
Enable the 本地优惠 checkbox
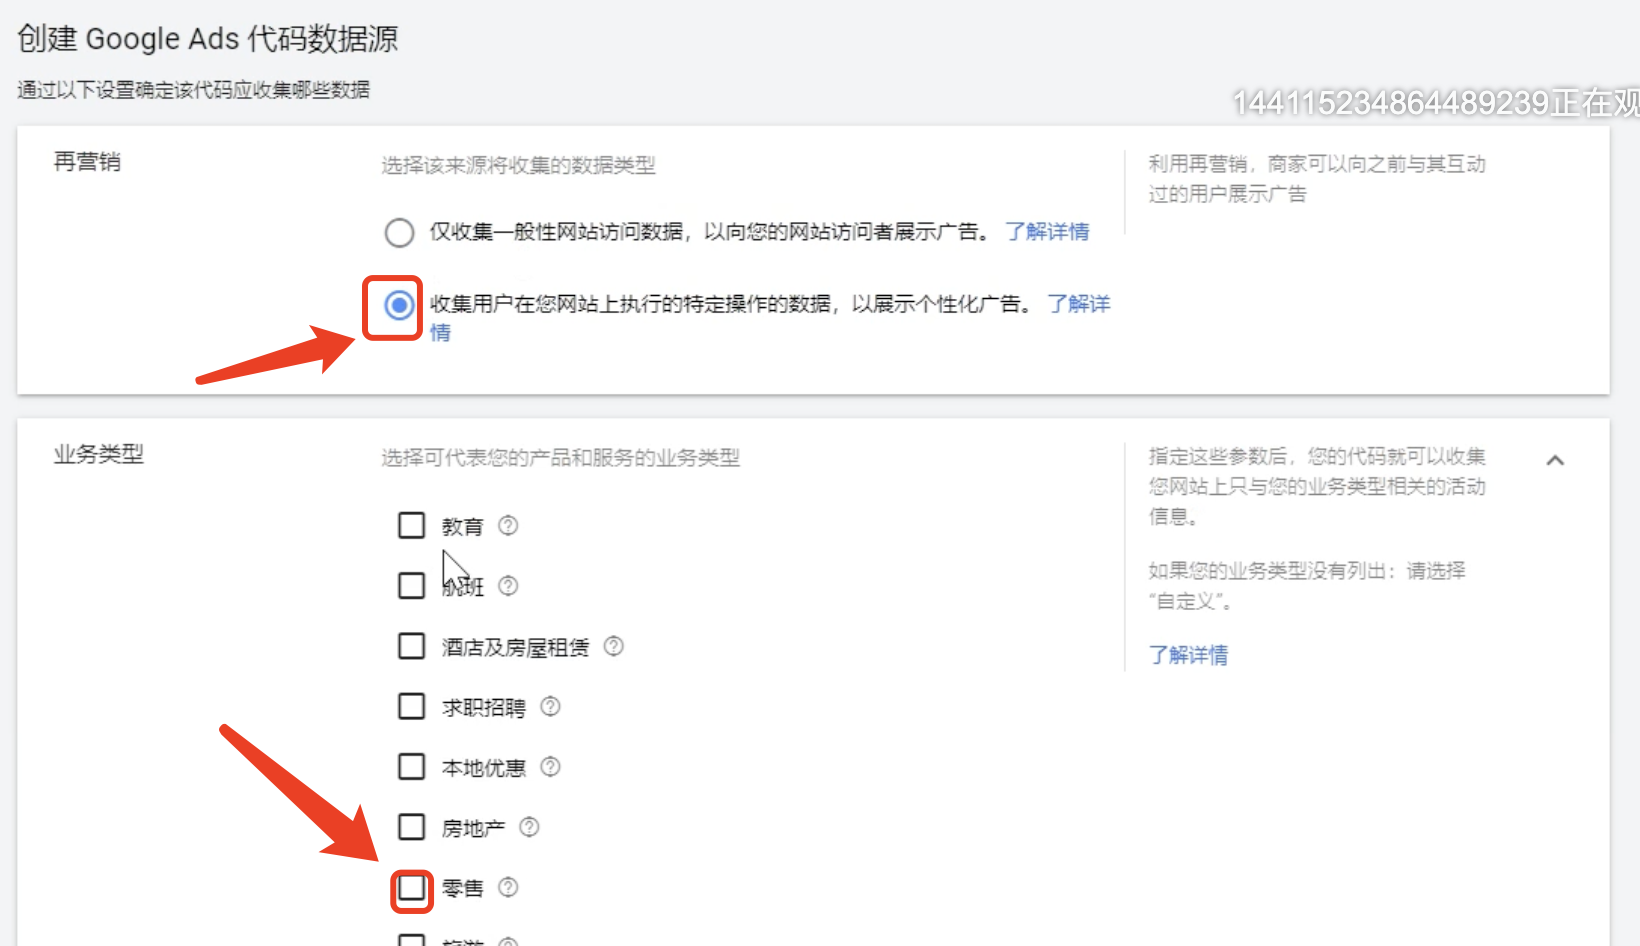point(411,766)
